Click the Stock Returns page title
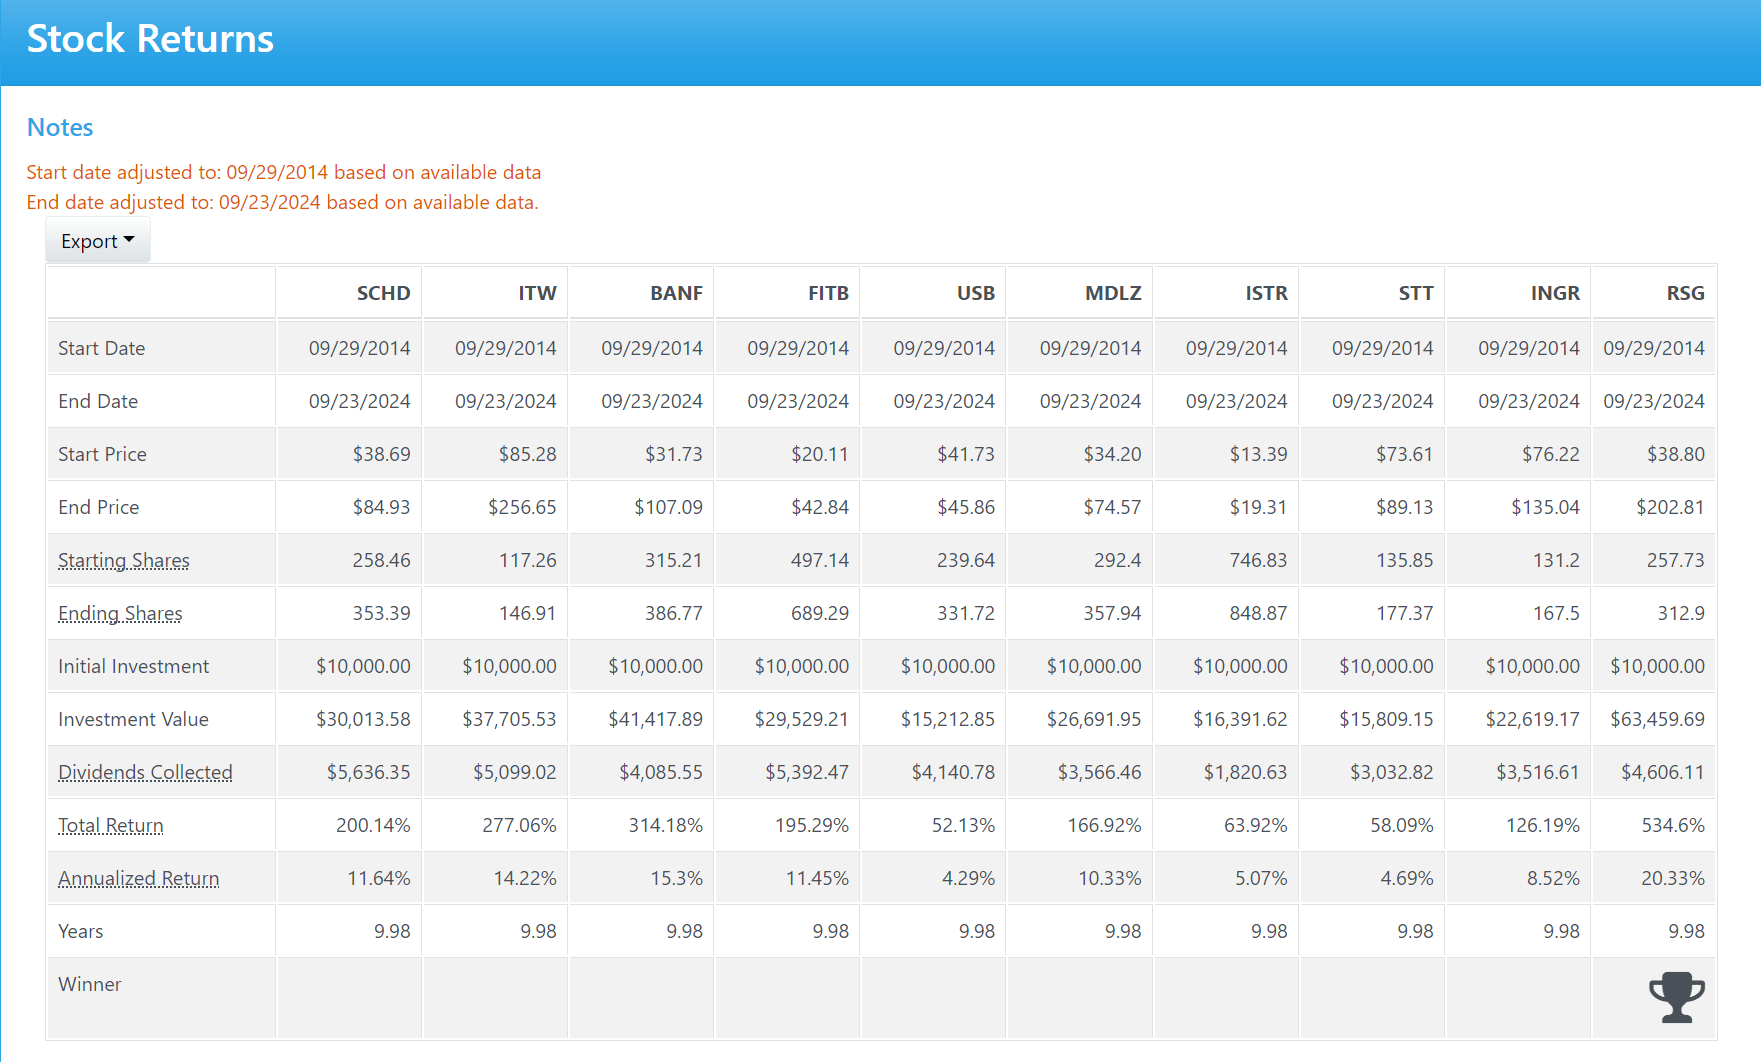Viewport: 1761px width, 1062px height. [x=150, y=39]
